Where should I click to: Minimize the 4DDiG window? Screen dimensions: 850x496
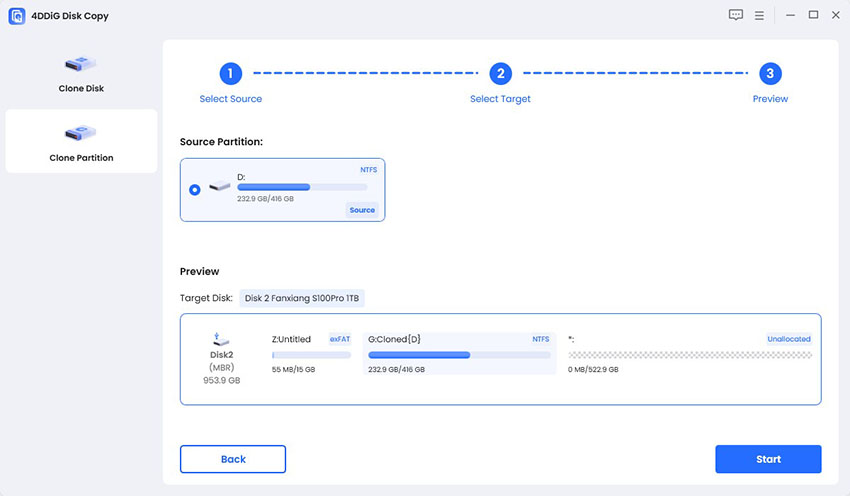[790, 15]
